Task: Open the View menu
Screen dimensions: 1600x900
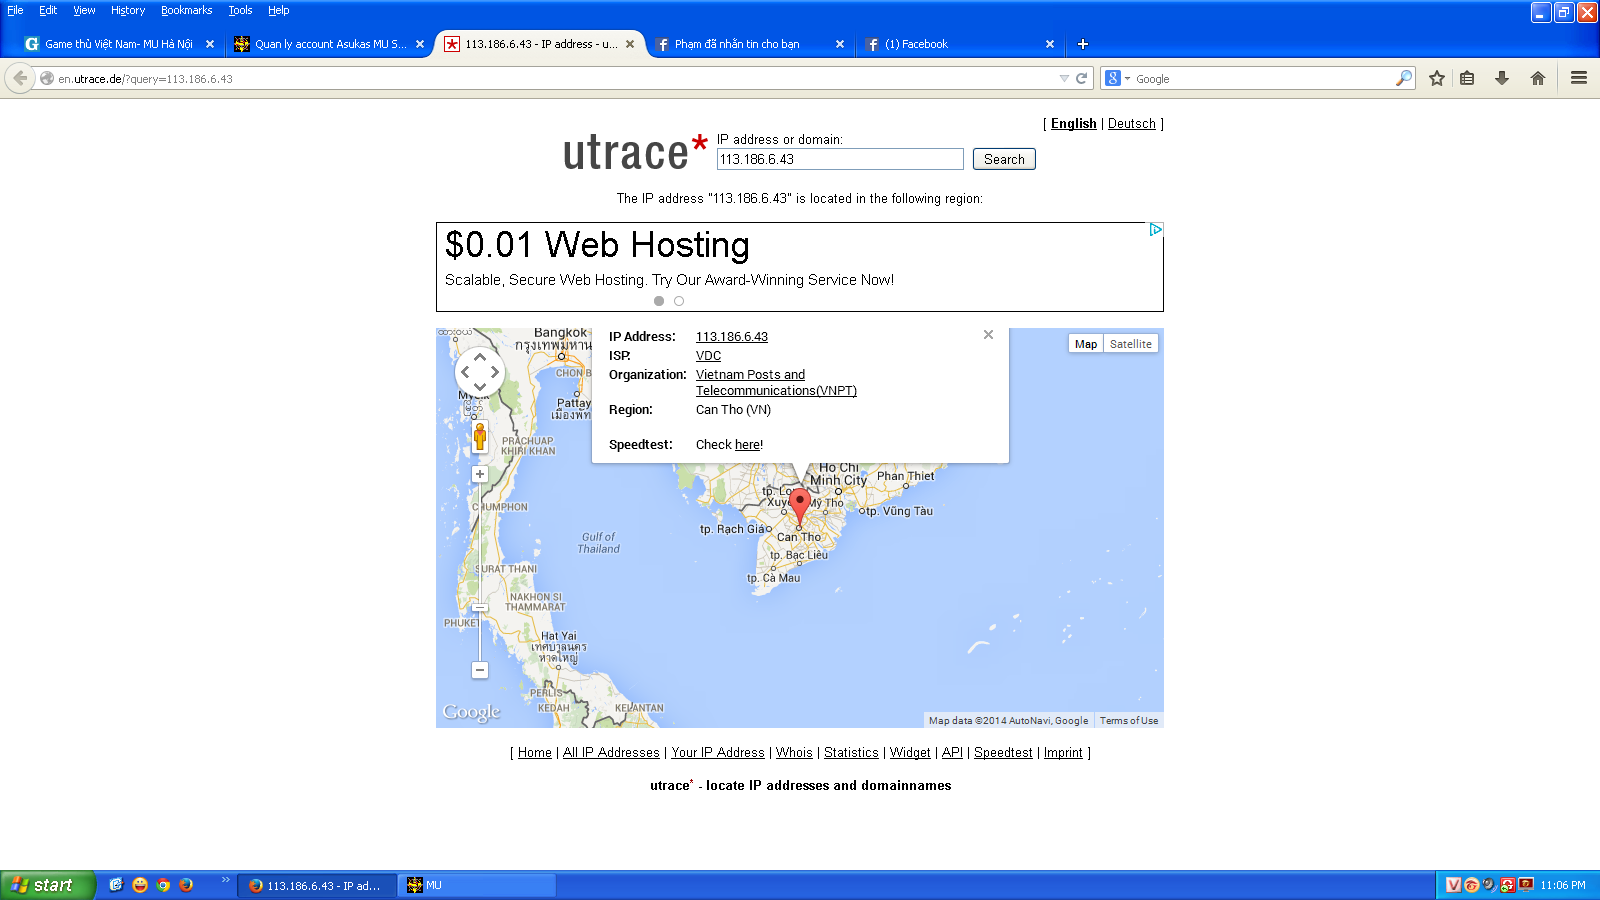Action: [x=84, y=10]
